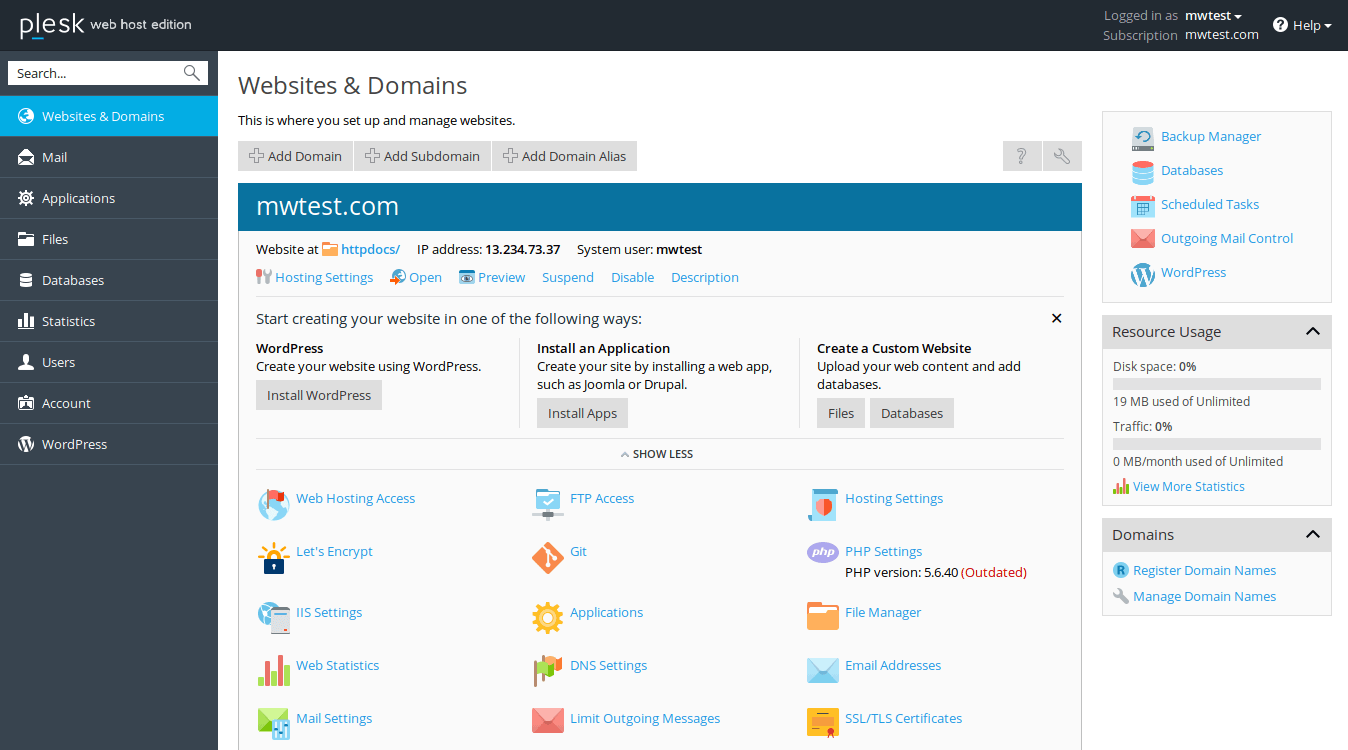Click into the Search input field
Screen dimensions: 1348x750
pyautogui.click(x=95, y=73)
